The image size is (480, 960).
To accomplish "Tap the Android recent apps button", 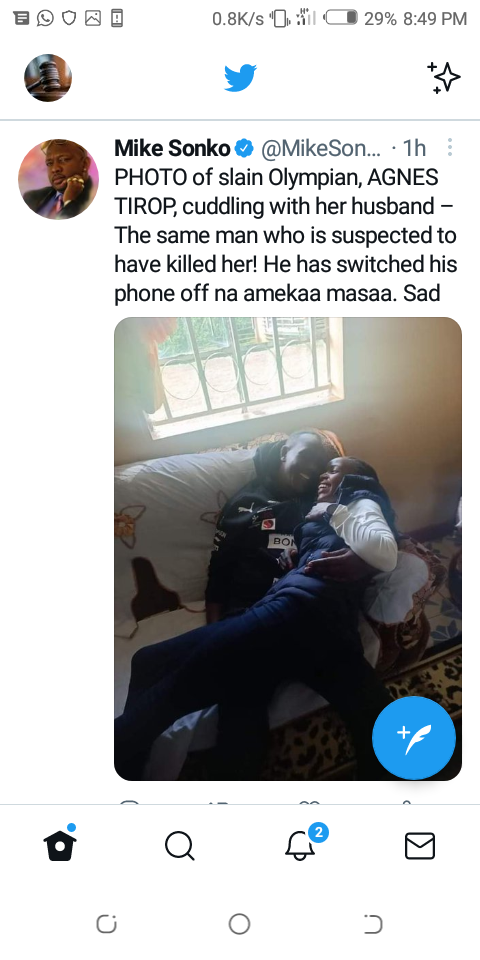I will click(107, 924).
